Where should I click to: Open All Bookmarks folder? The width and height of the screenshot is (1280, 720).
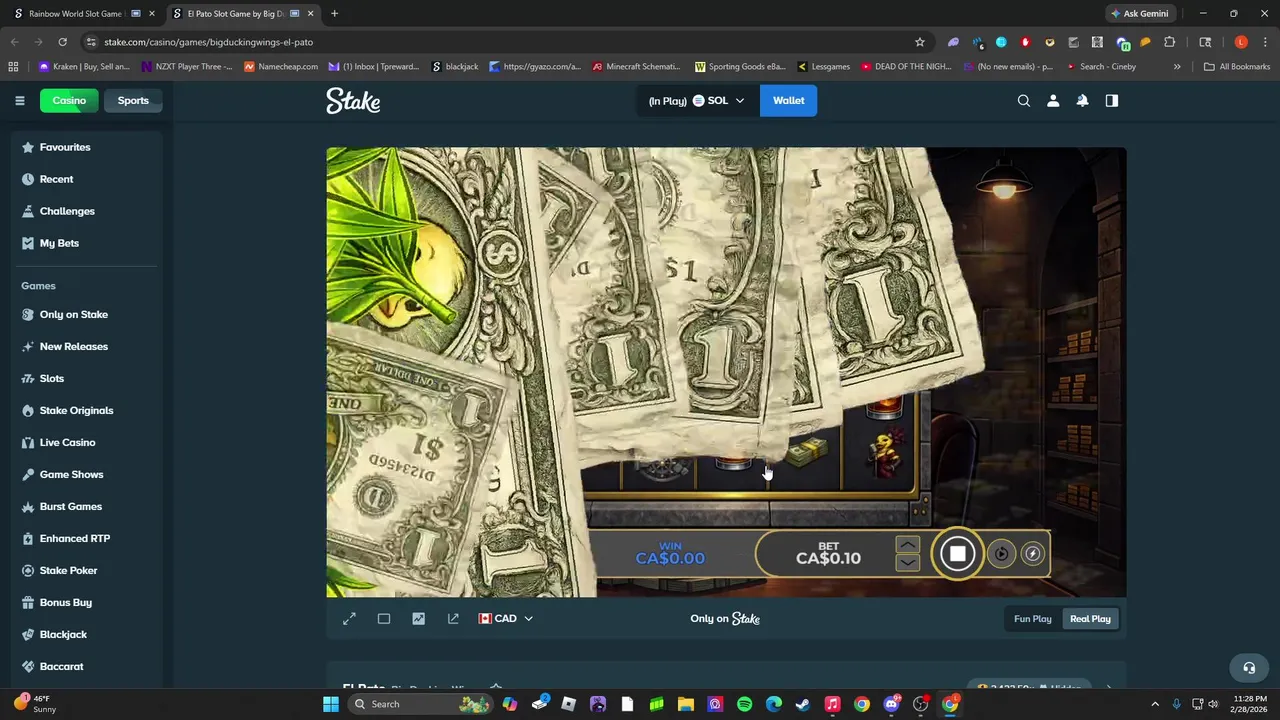[1237, 67]
